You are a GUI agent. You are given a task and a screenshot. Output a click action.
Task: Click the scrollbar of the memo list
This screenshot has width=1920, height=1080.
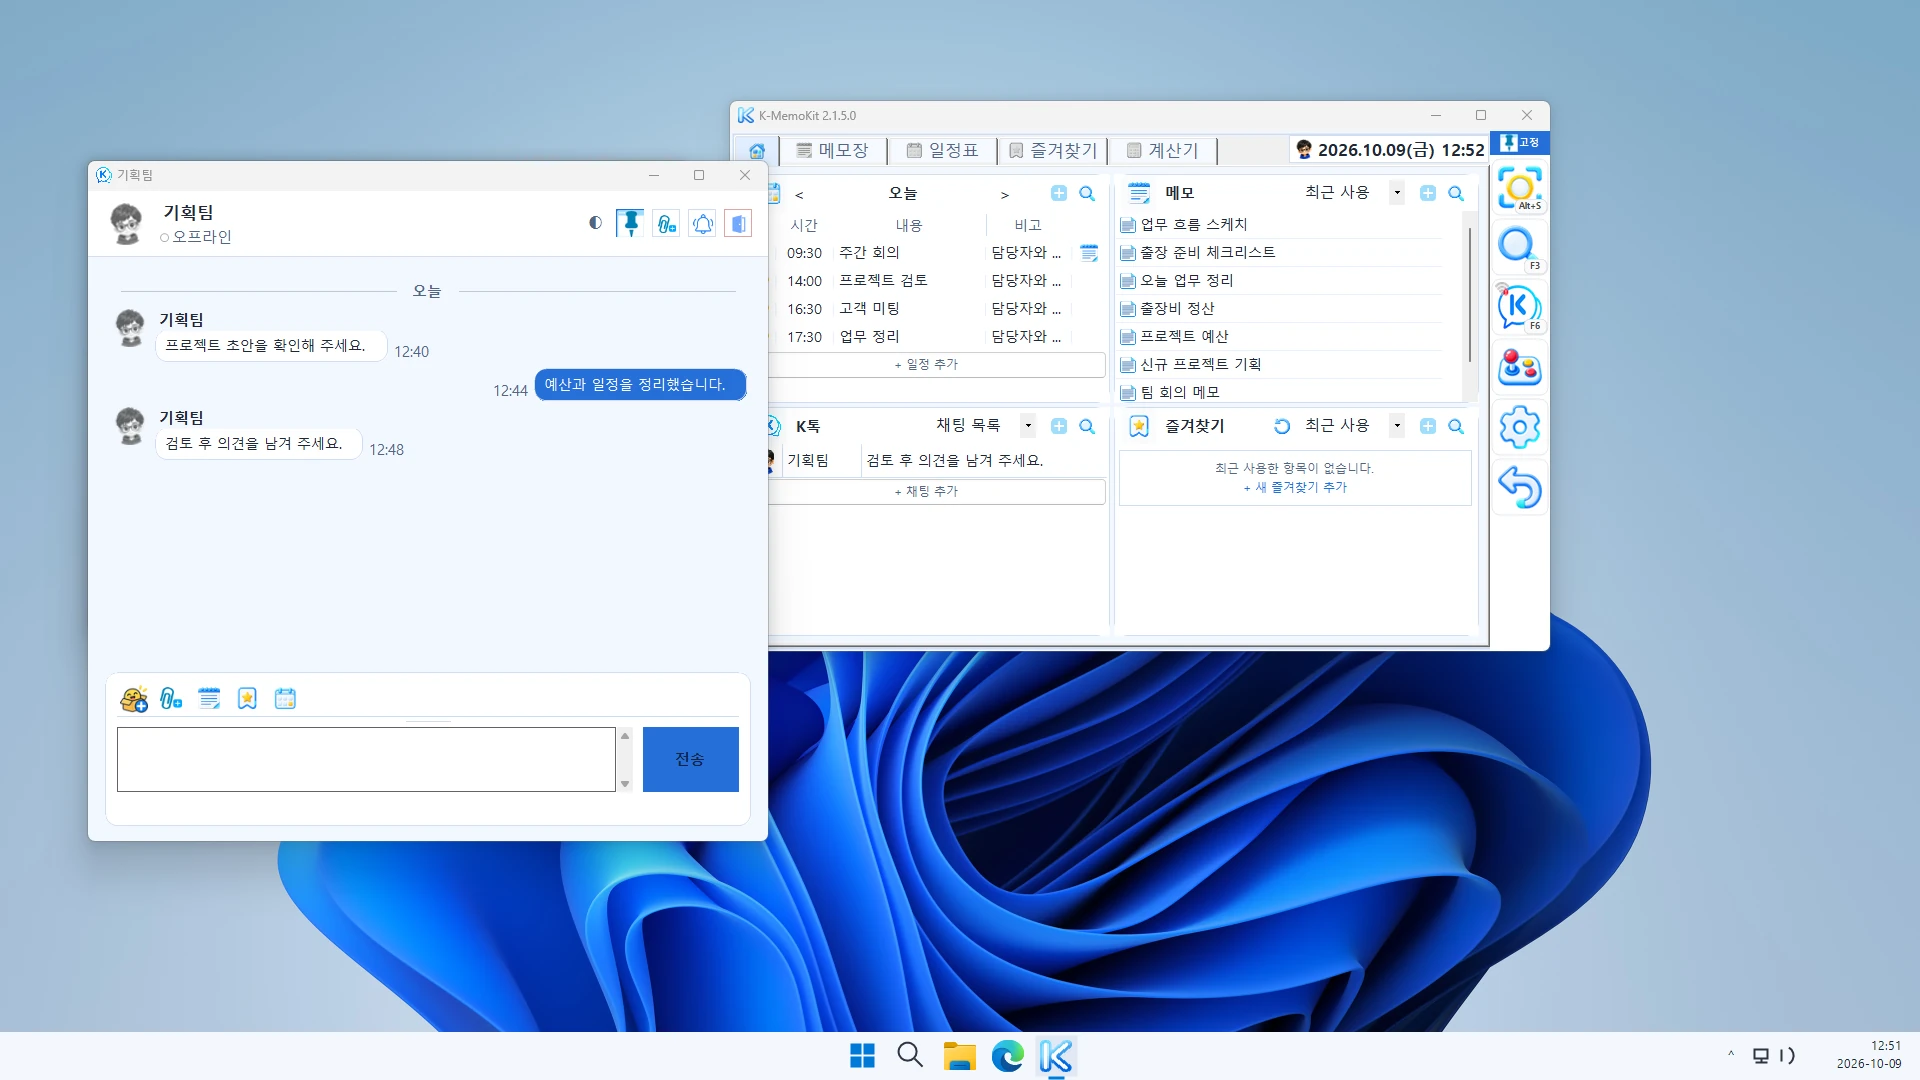click(1469, 295)
